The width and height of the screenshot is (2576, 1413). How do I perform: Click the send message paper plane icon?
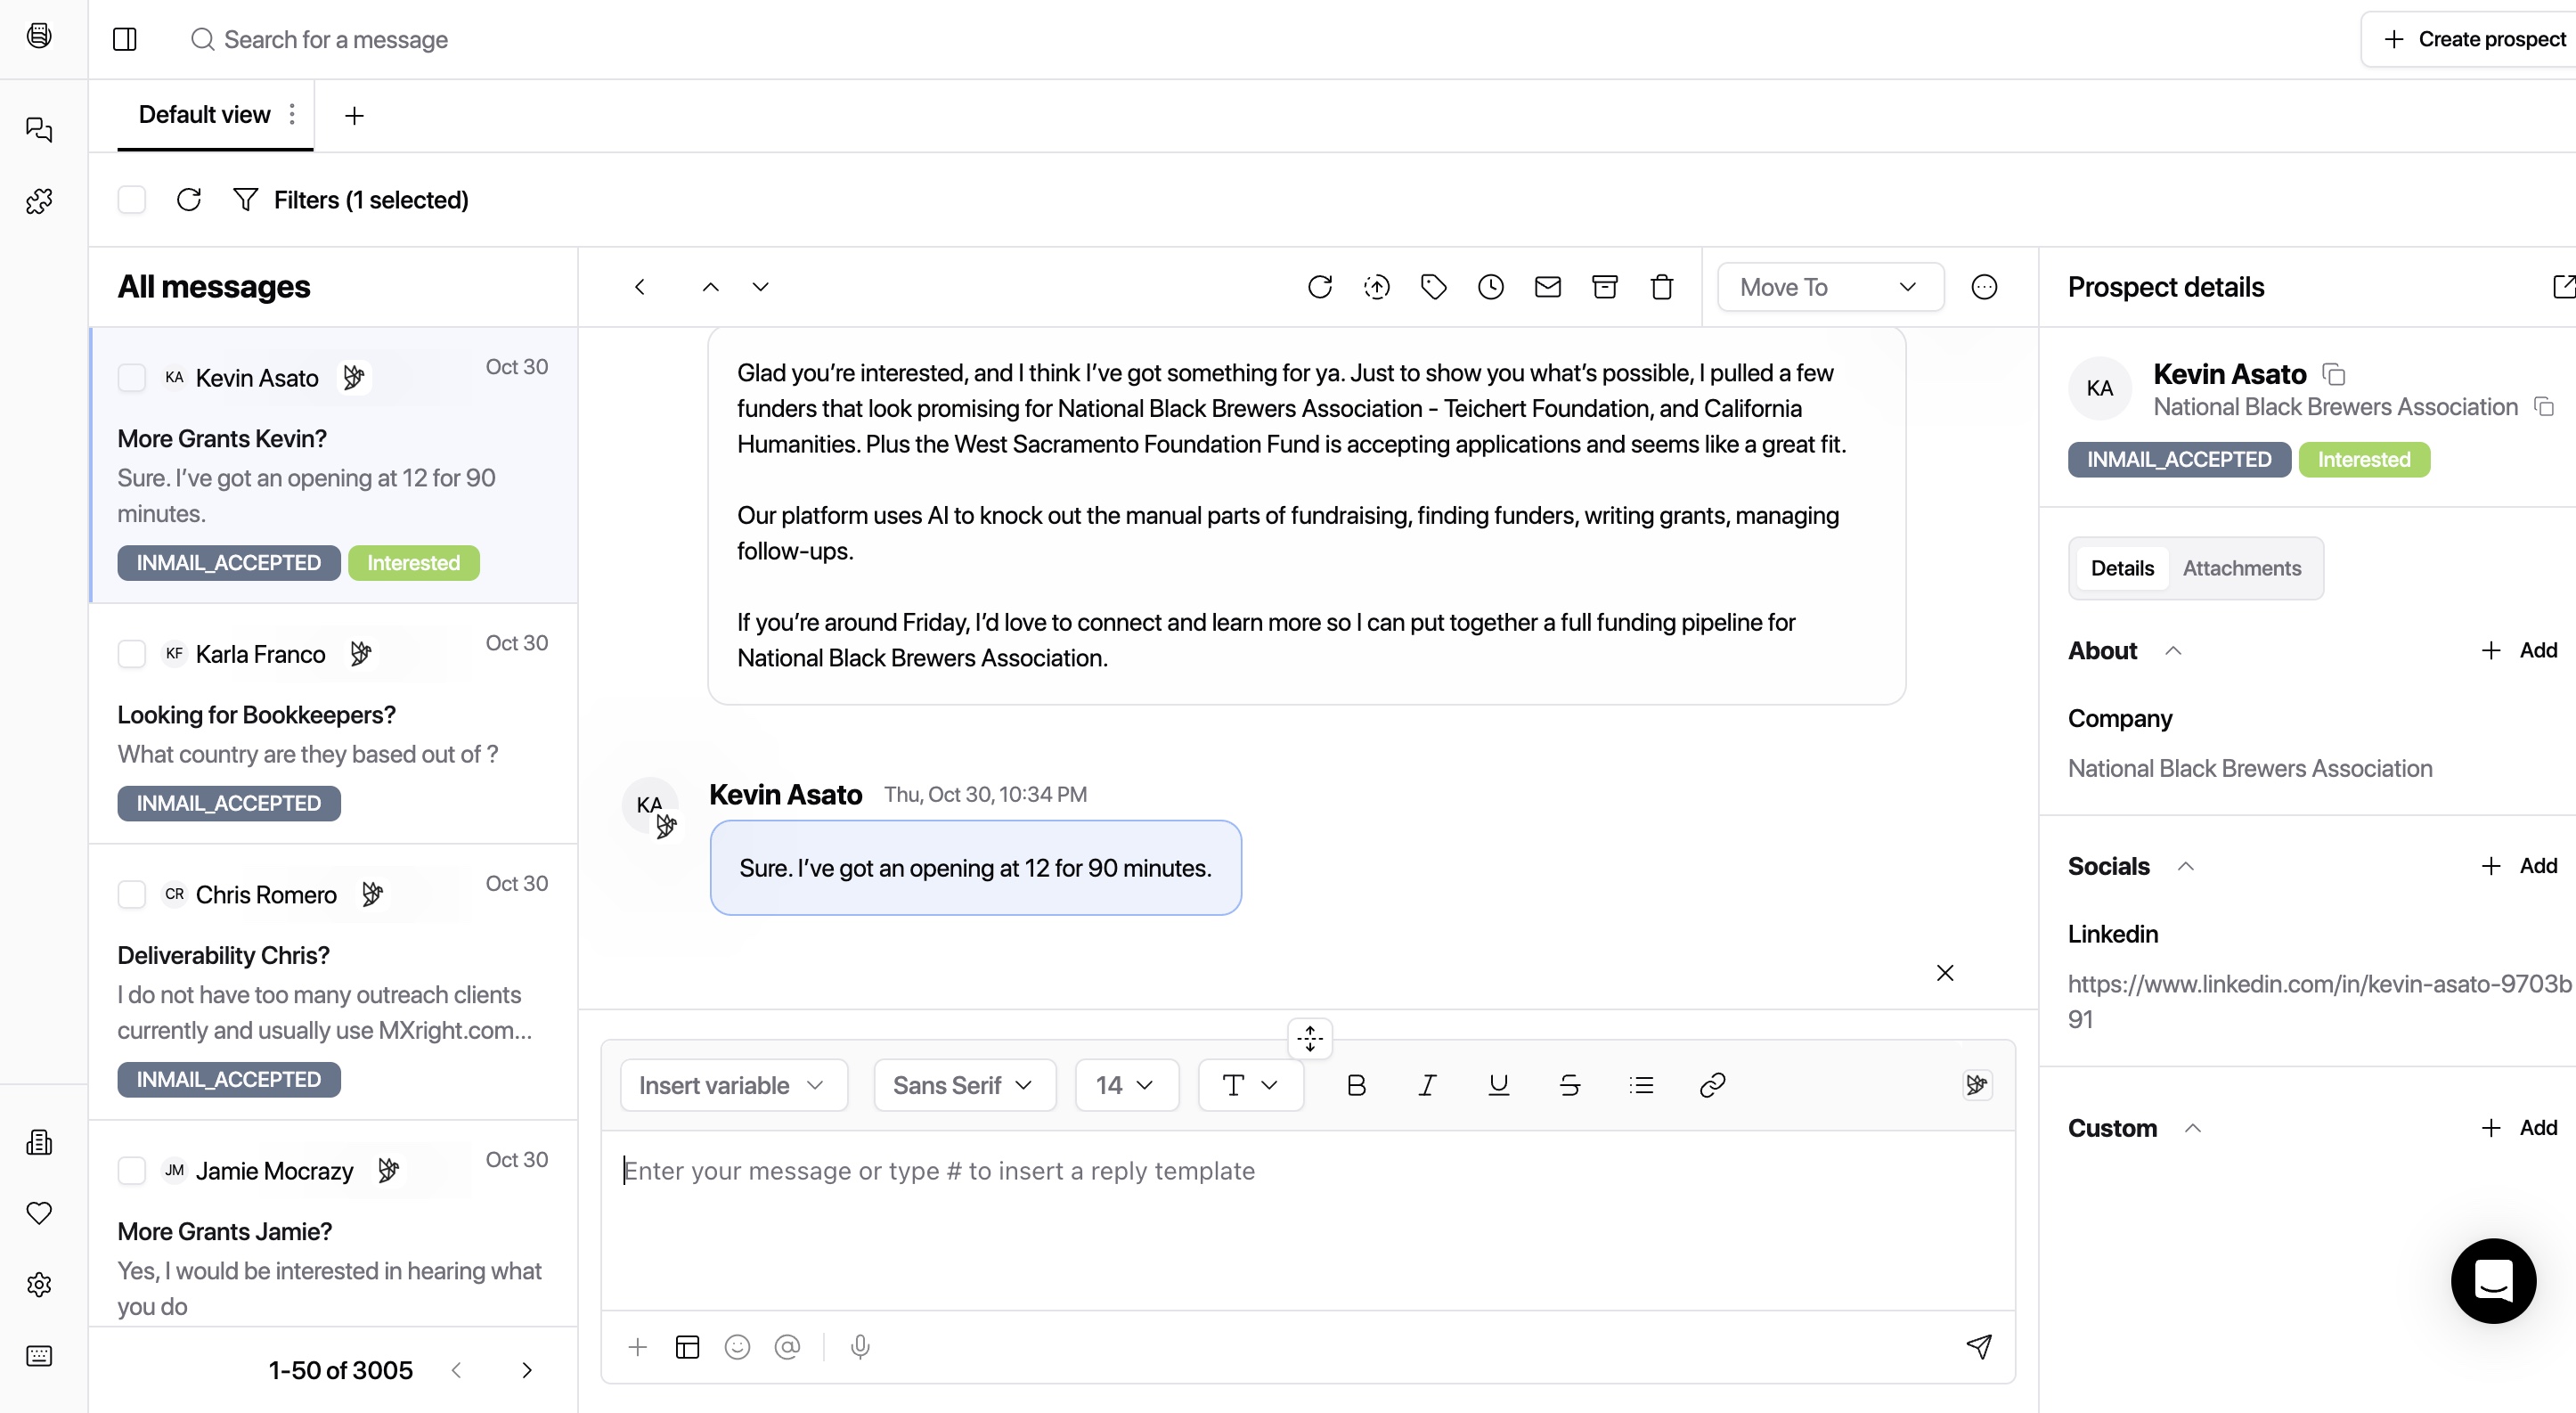(1978, 1346)
